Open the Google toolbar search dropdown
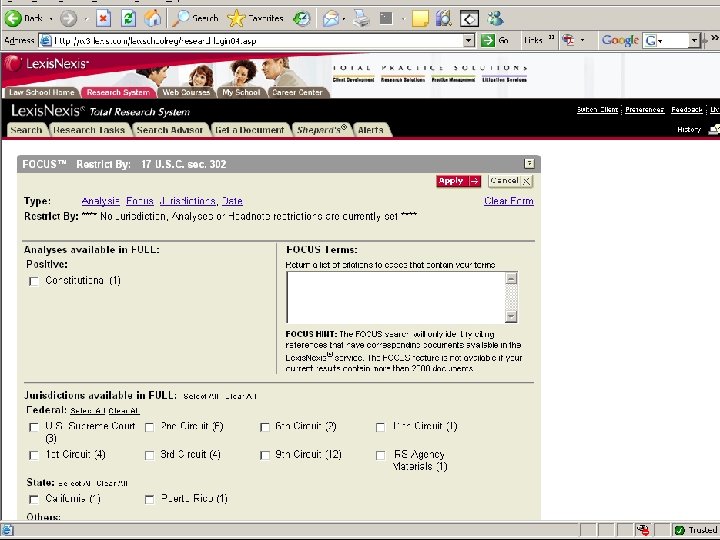 pos(694,40)
